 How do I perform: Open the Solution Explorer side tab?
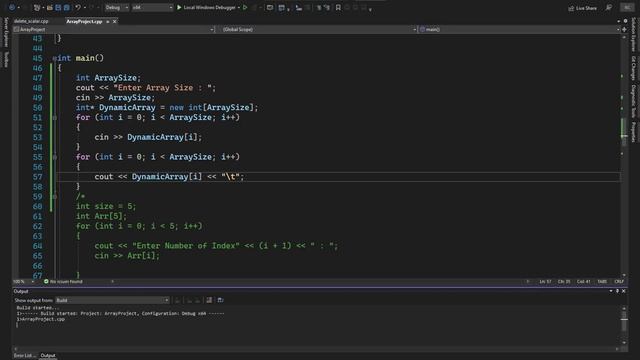point(634,34)
